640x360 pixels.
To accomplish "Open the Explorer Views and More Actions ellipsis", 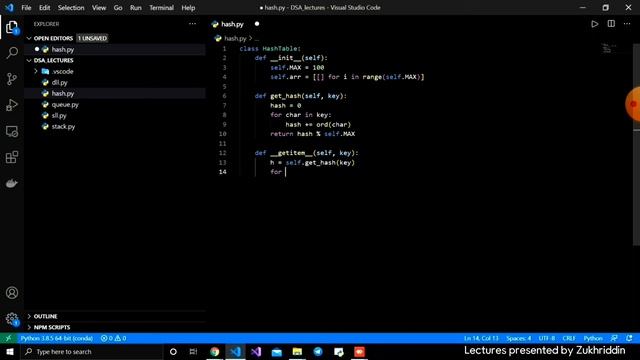I will (x=192, y=24).
